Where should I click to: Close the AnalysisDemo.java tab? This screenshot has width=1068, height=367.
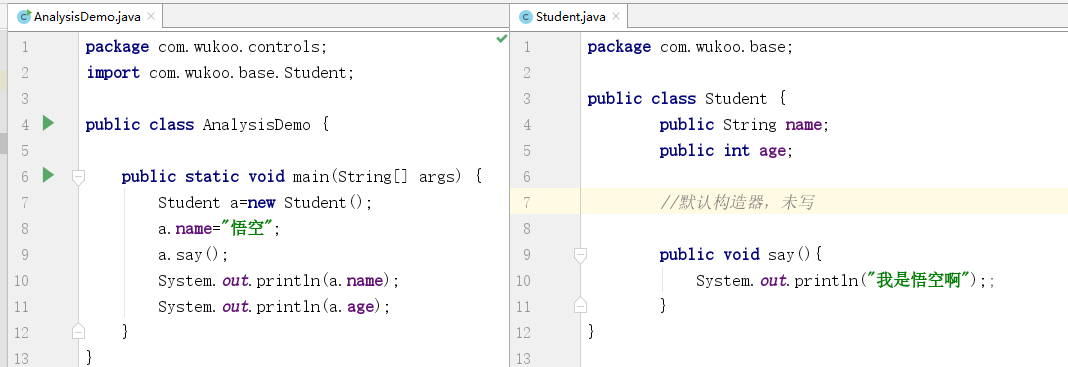151,16
